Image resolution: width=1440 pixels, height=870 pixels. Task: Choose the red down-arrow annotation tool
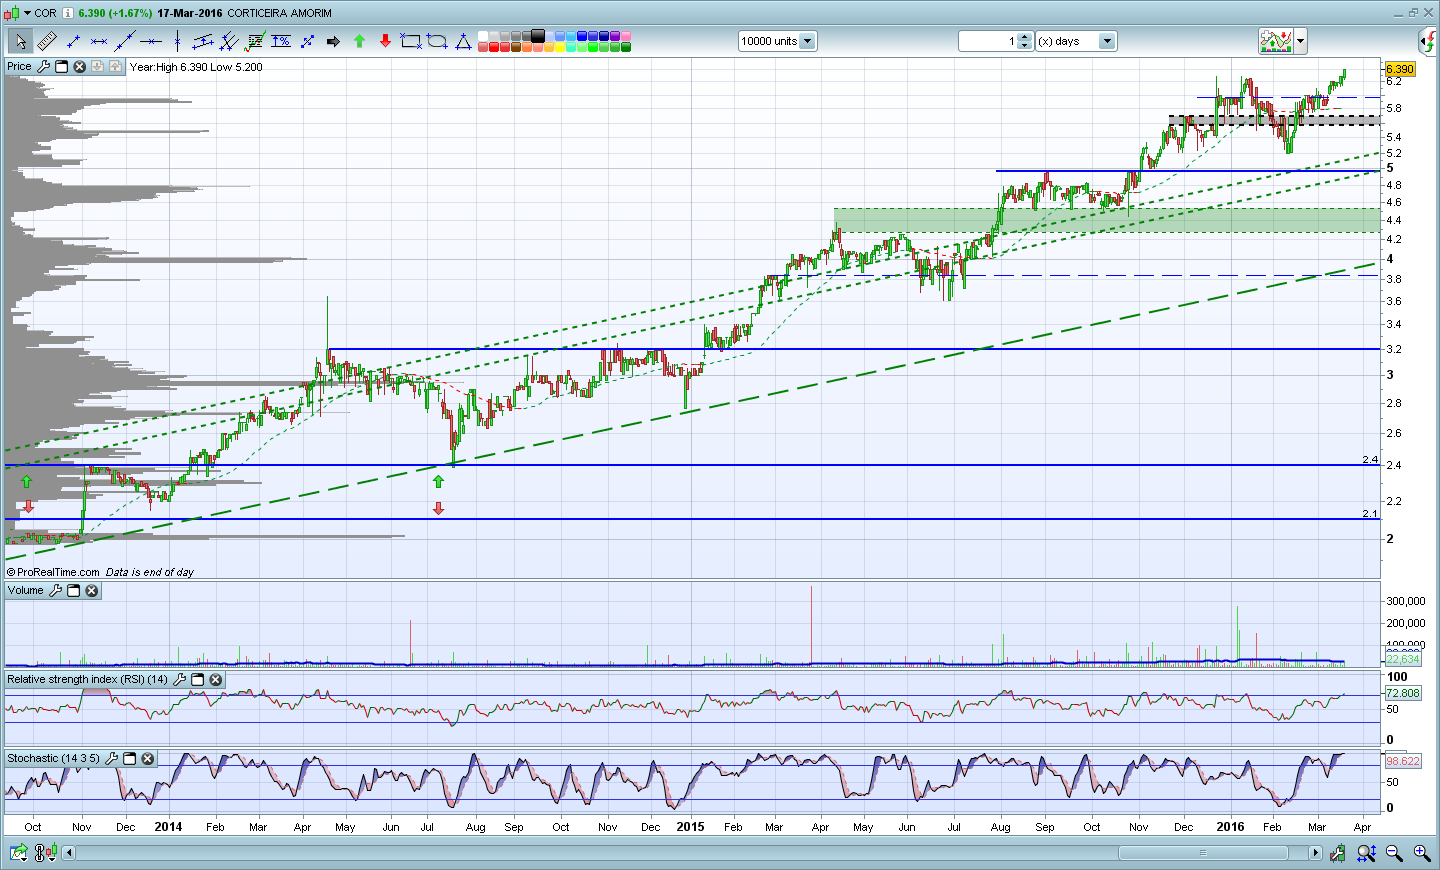click(x=385, y=41)
